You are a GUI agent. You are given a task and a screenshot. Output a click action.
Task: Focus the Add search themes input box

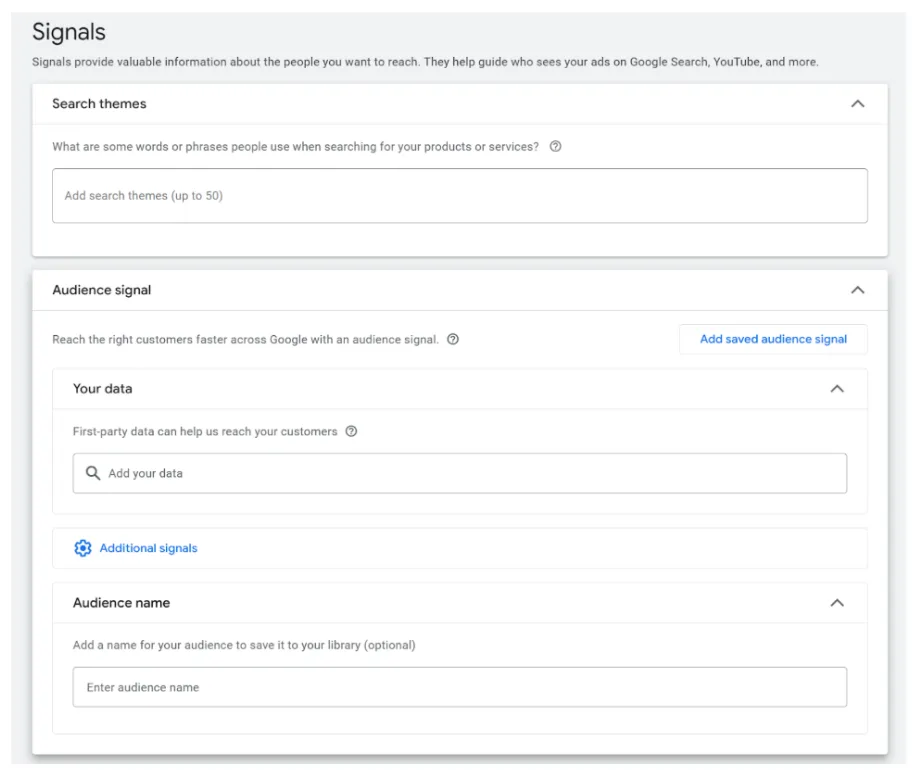(460, 196)
